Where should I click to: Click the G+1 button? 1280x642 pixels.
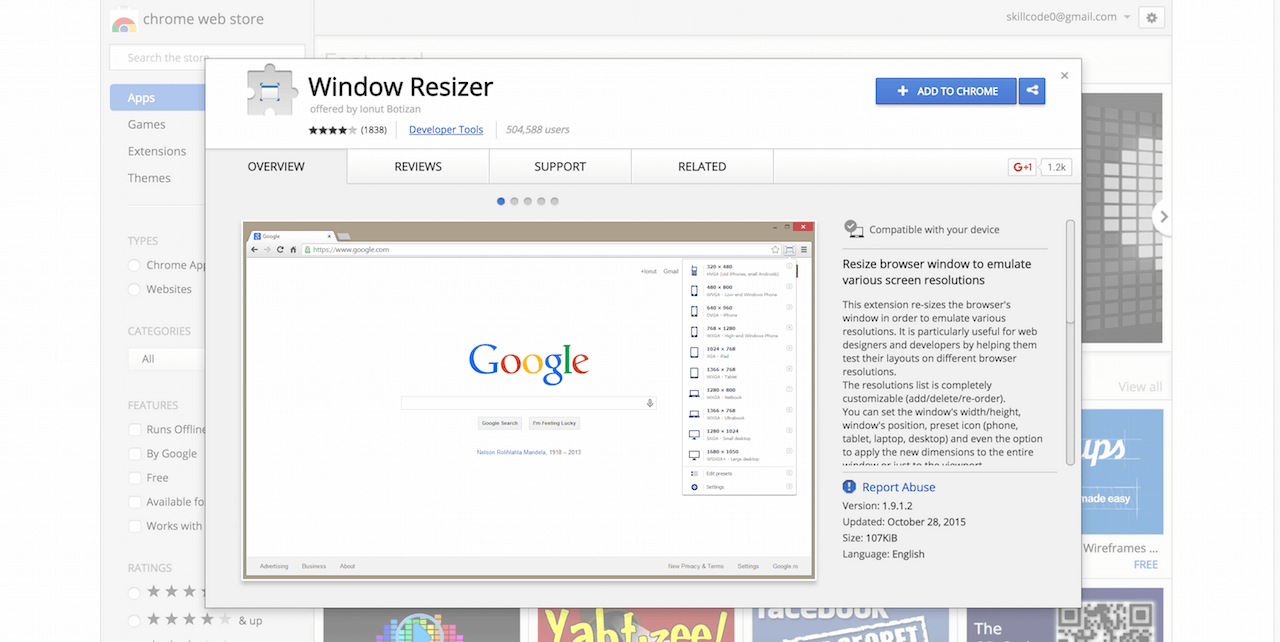pos(1022,167)
